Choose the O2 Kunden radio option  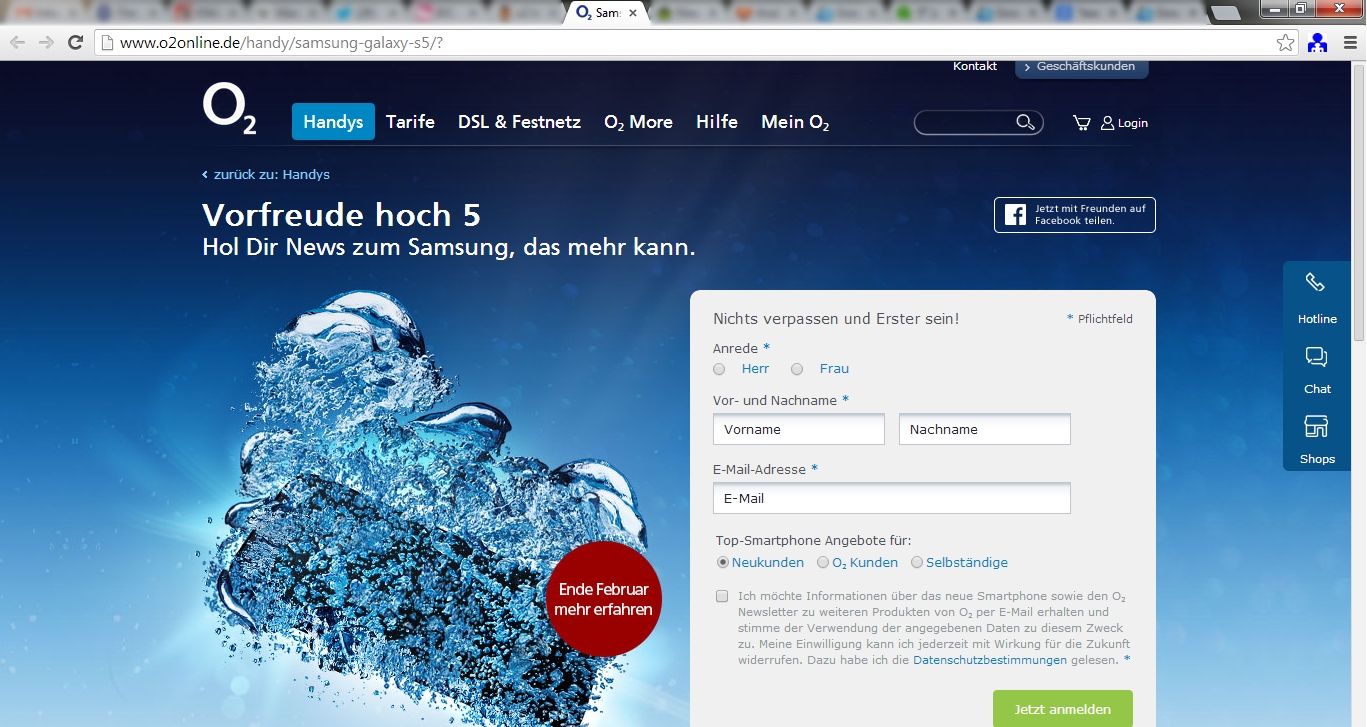tap(823, 562)
